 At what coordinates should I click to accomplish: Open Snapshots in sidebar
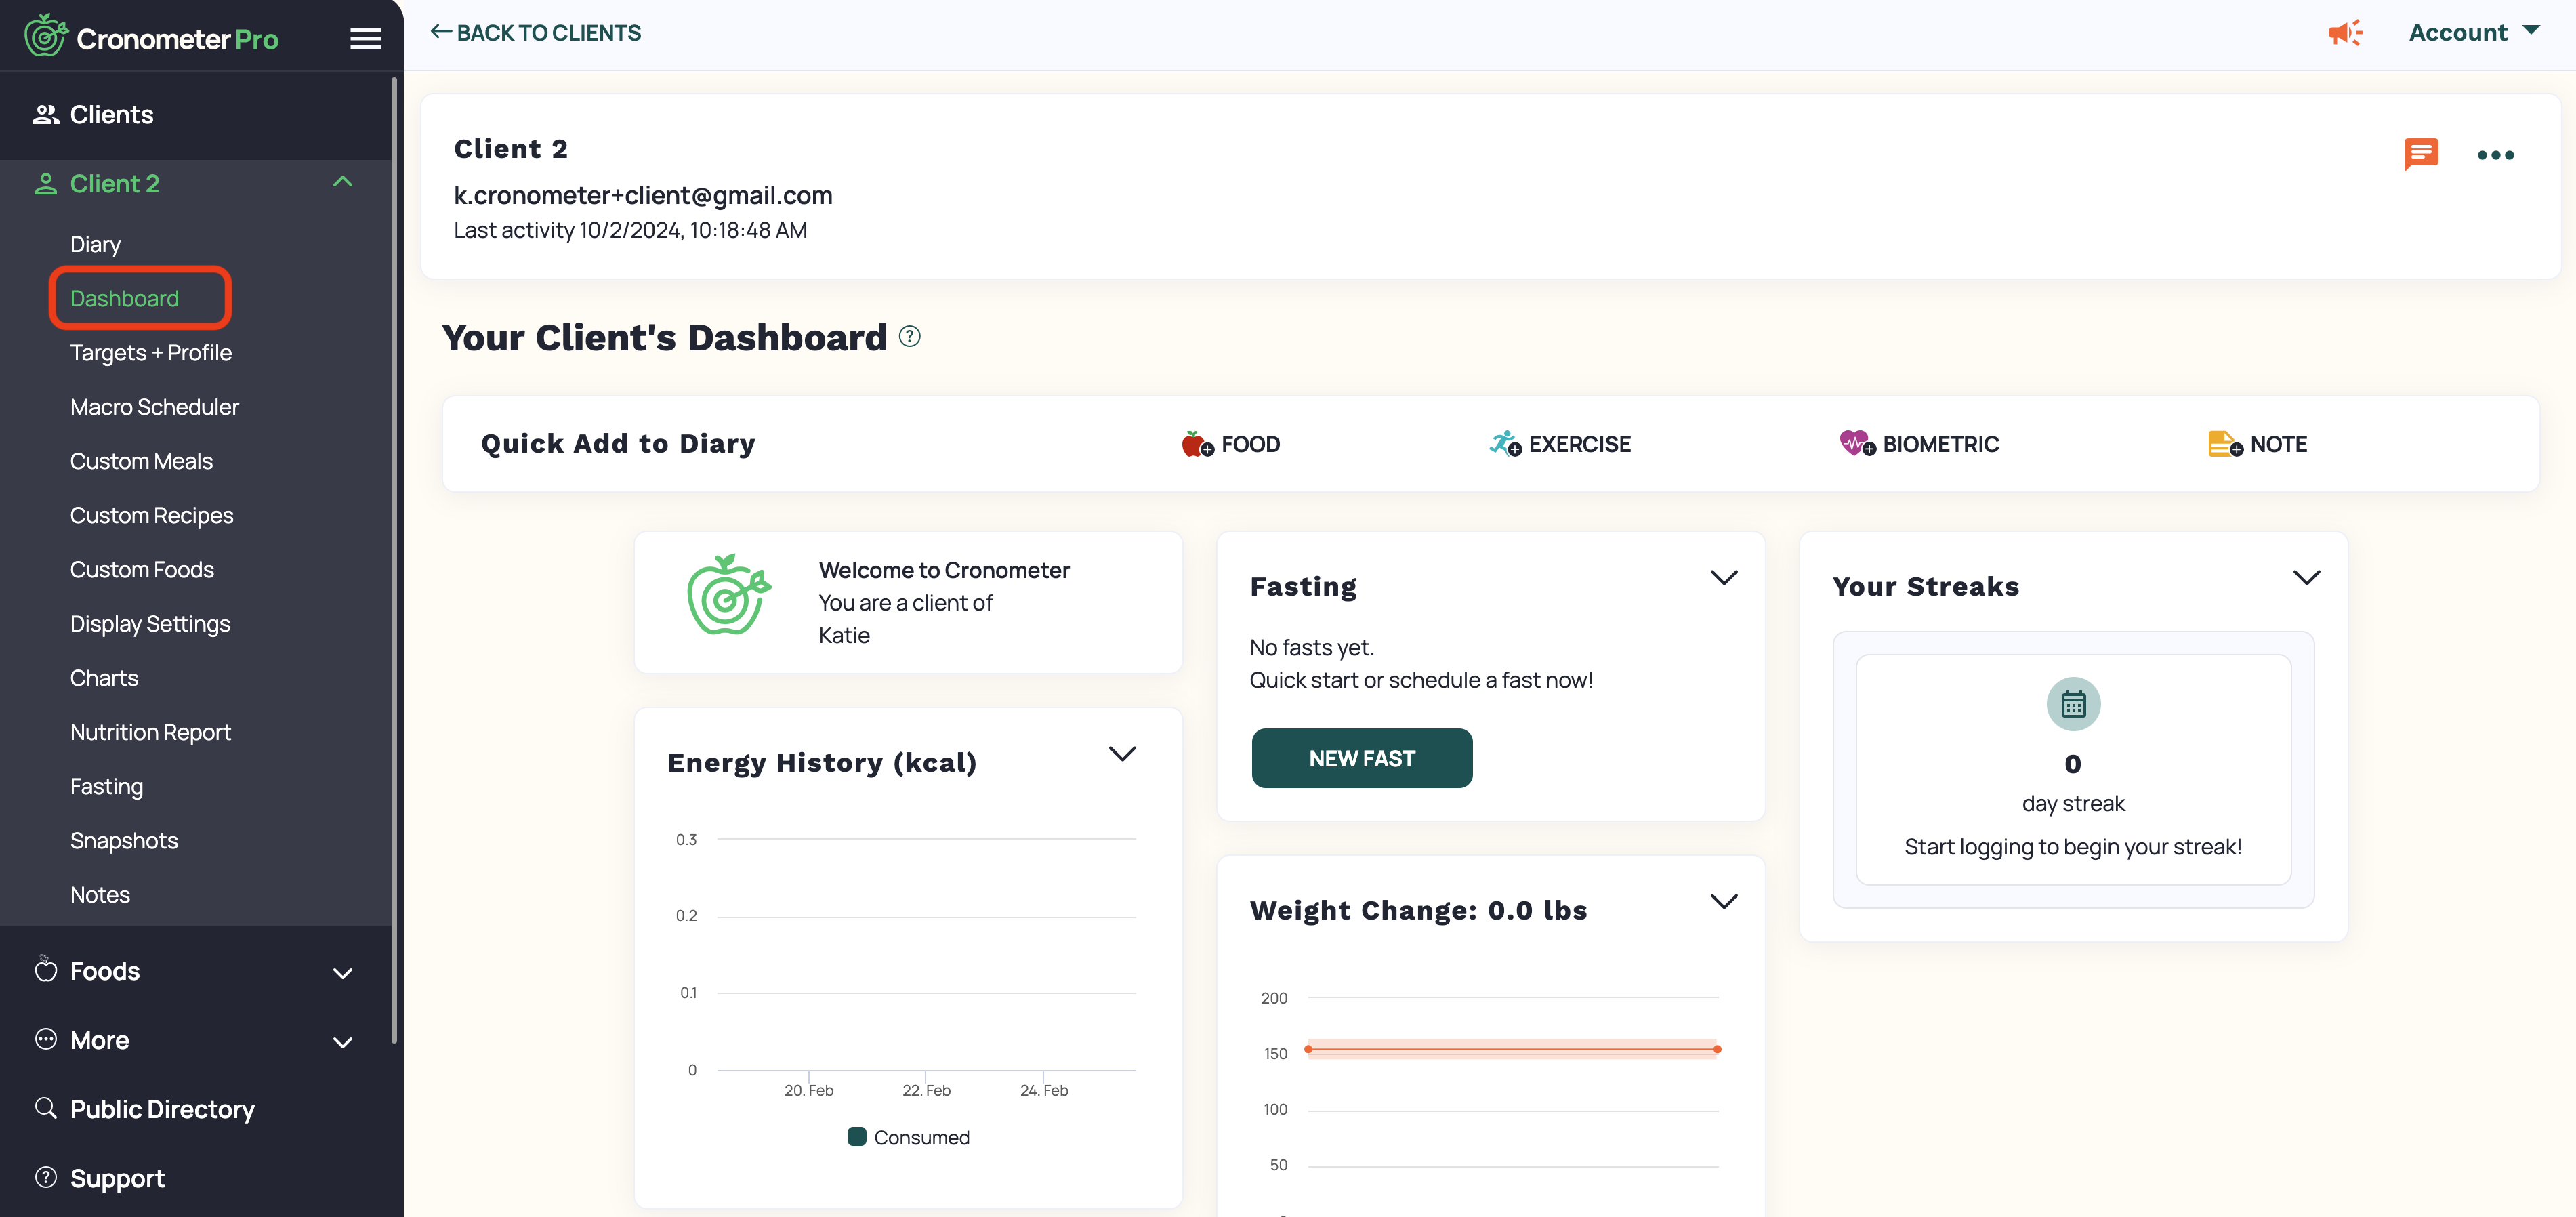click(124, 841)
